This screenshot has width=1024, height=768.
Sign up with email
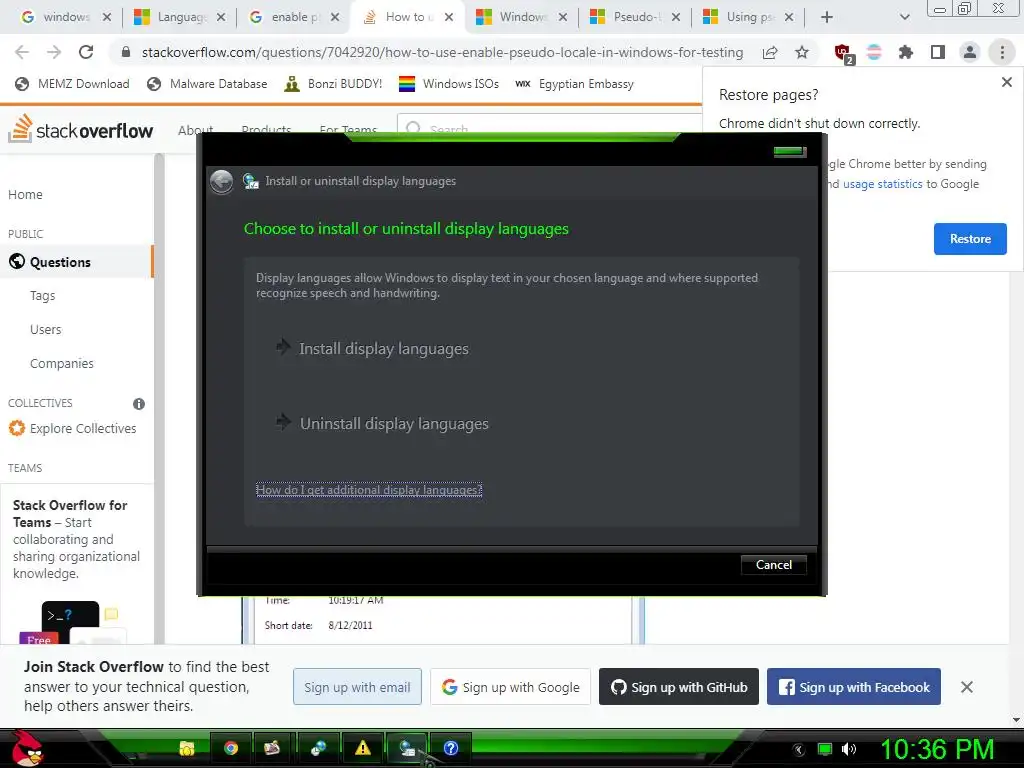pyautogui.click(x=357, y=687)
